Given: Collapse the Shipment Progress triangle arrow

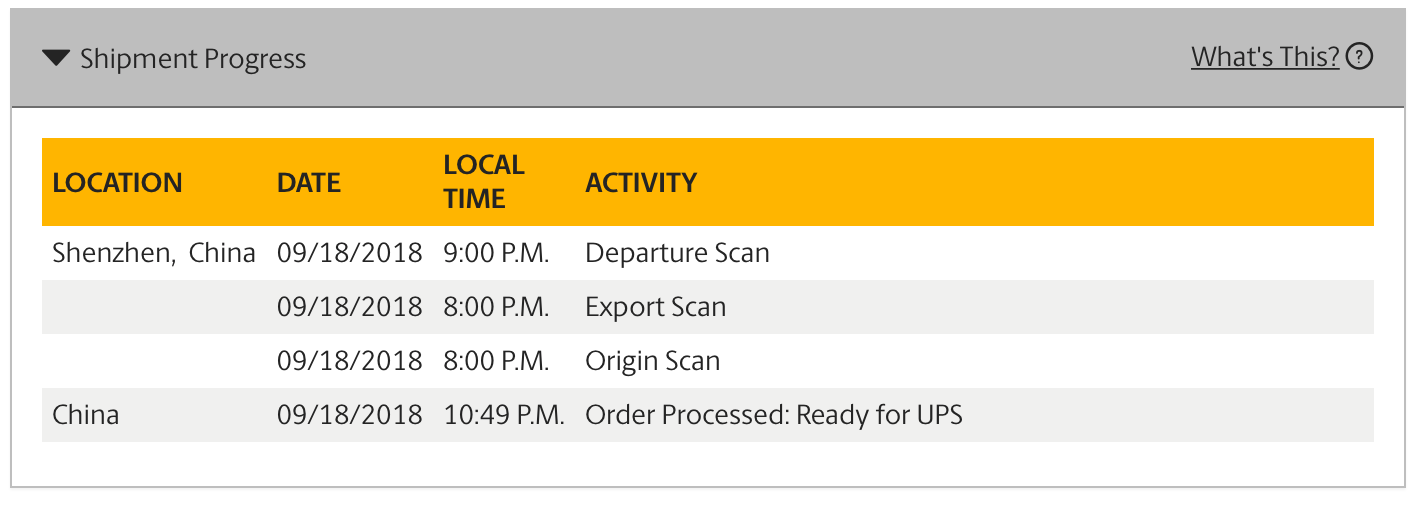Looking at the screenshot, I should click(x=56, y=59).
